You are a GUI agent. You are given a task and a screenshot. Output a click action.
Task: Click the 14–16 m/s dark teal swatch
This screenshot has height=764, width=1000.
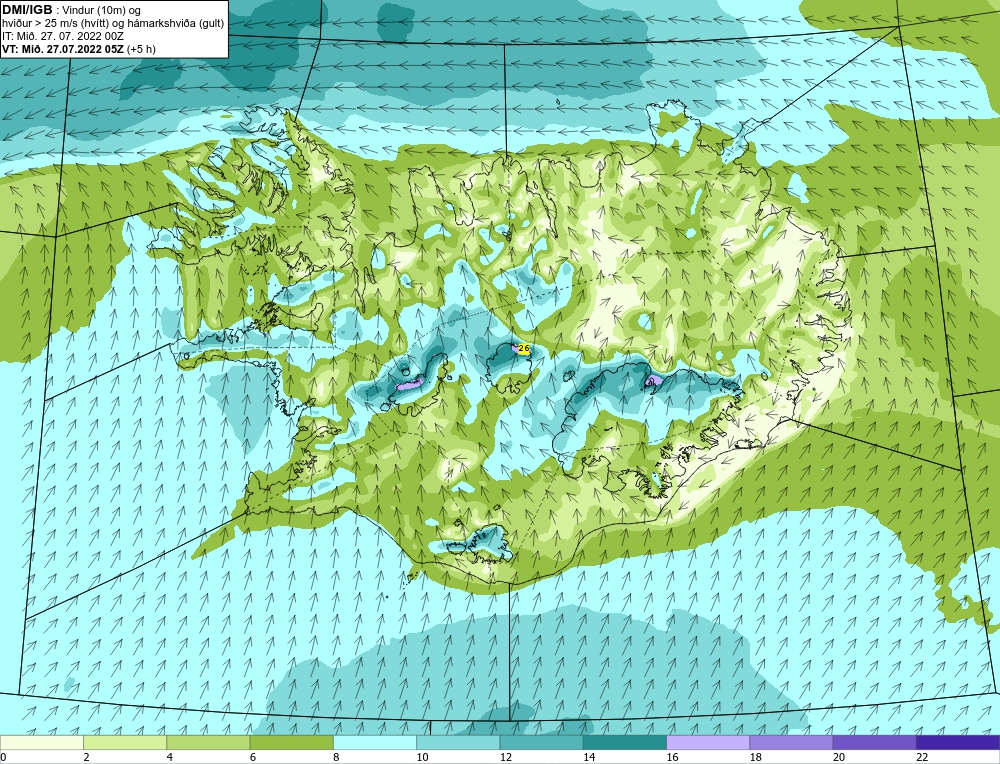(x=625, y=743)
